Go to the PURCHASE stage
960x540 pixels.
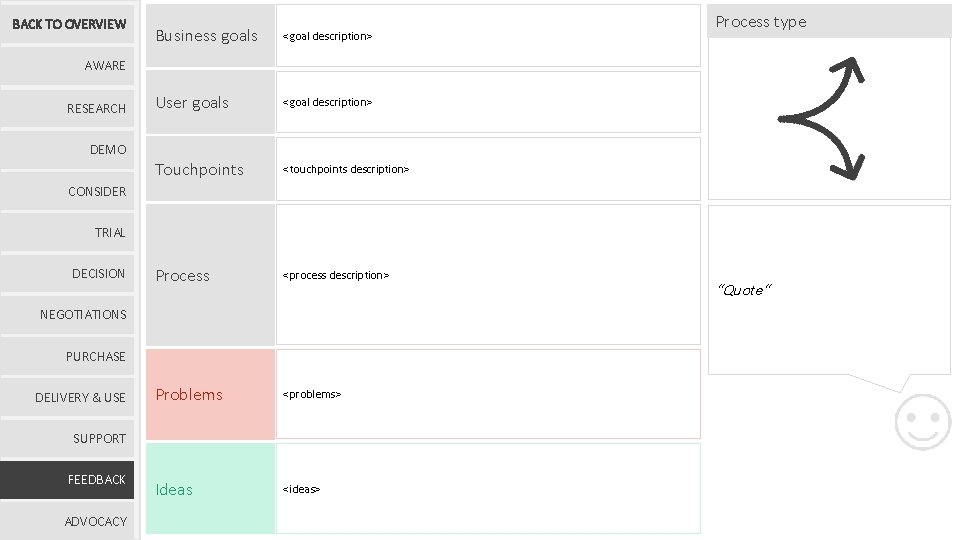point(68,356)
